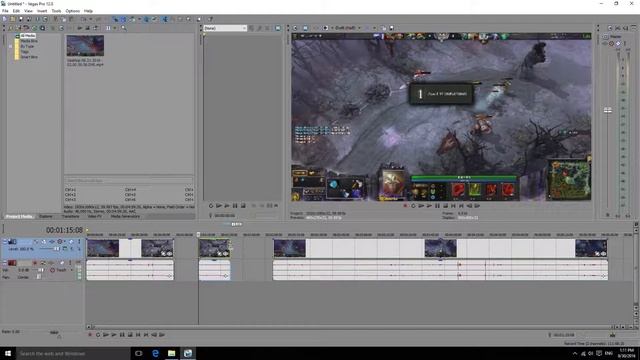
Task: Select All Media in the media tree
Action: 28,36
